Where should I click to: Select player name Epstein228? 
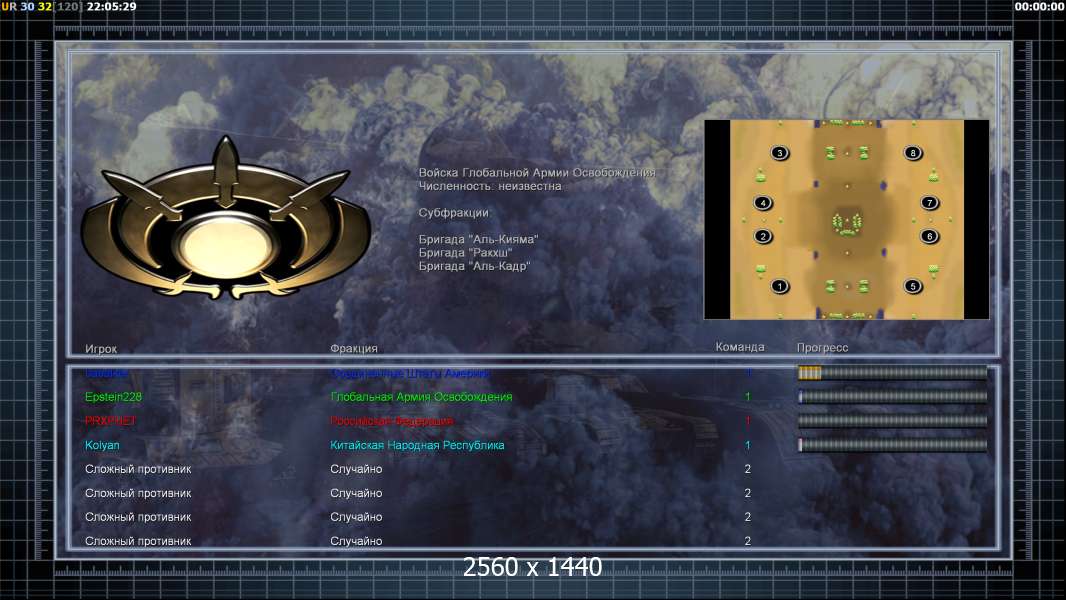[114, 397]
